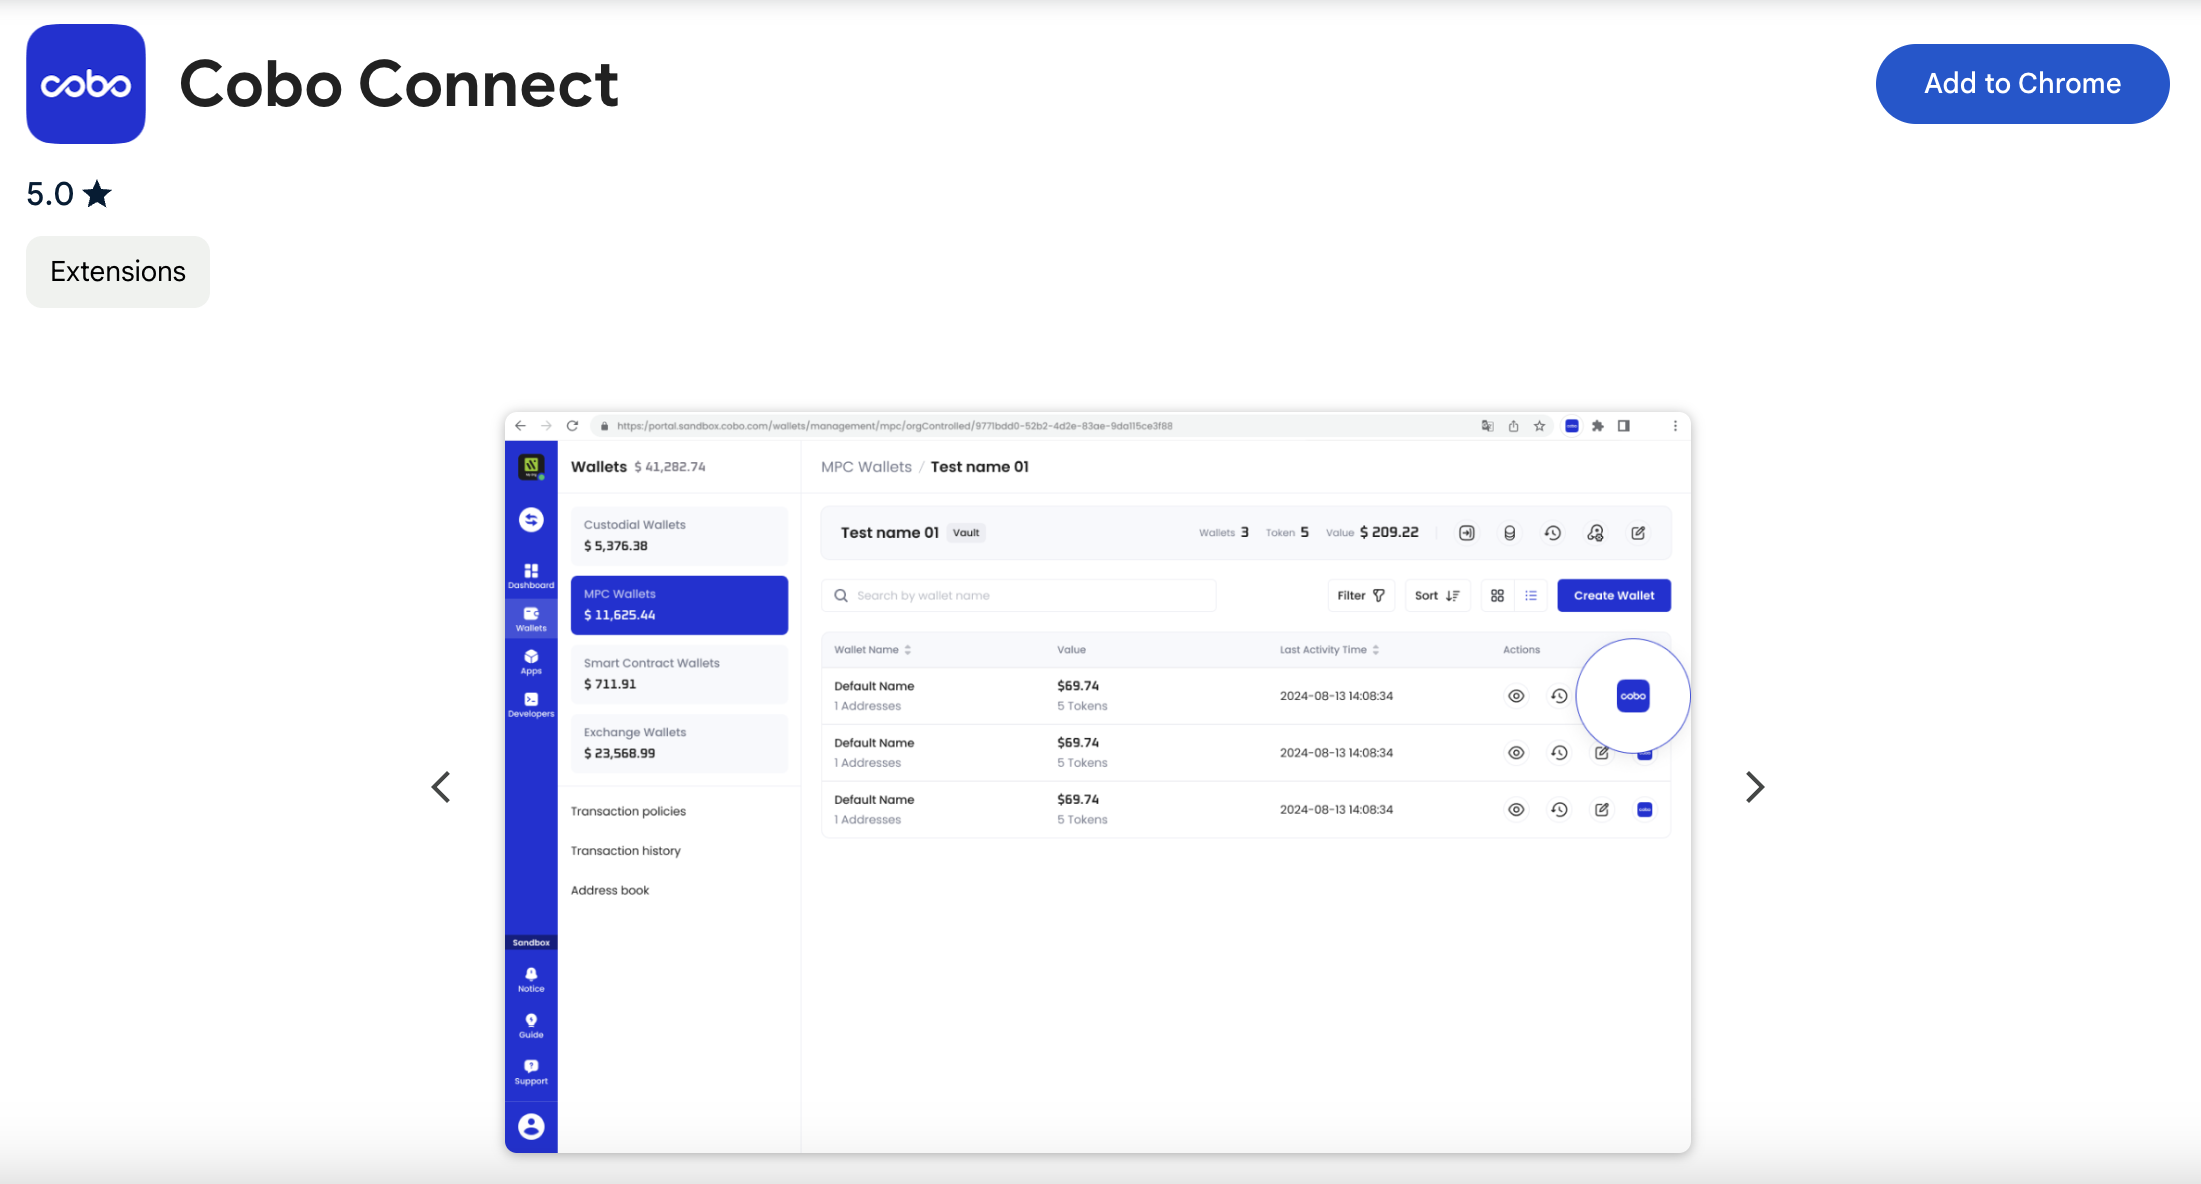Image resolution: width=2201 pixels, height=1184 pixels.
Task: Reload the page in the previewed browser
Action: 573,426
